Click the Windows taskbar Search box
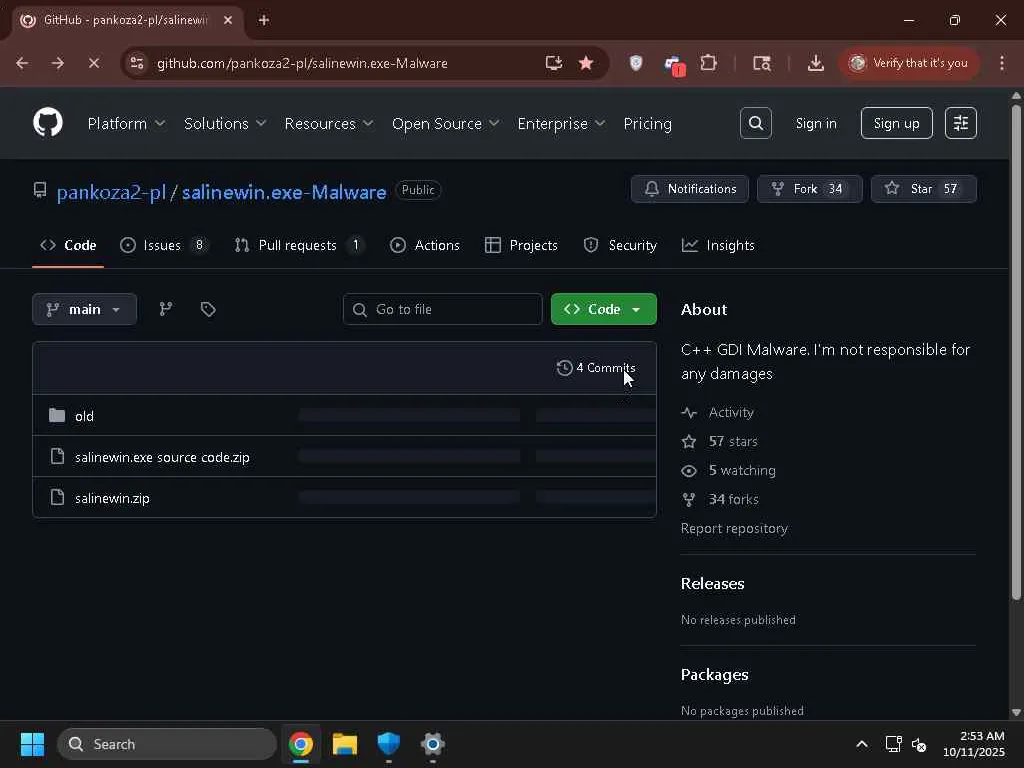Viewport: 1024px width, 768px height. tap(167, 744)
